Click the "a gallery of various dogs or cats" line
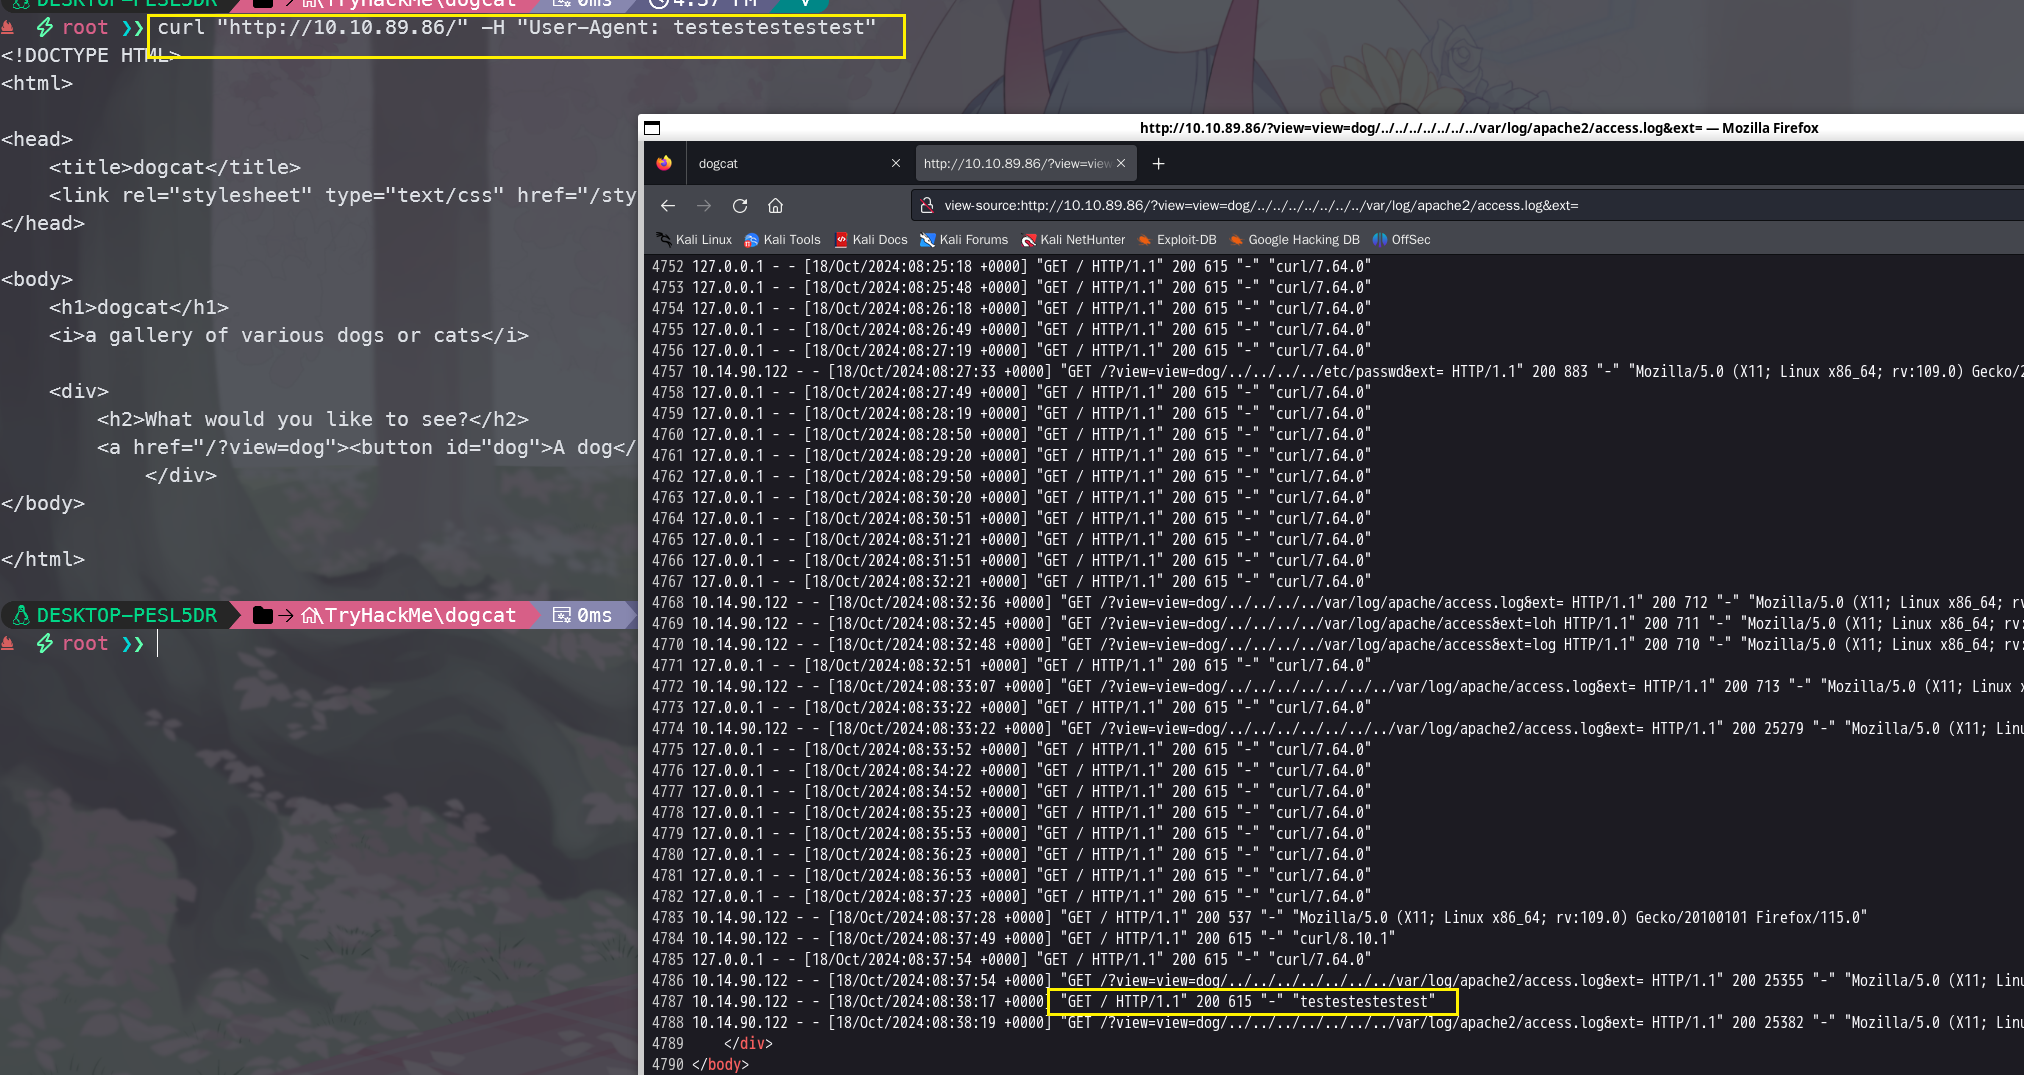The image size is (2024, 1075). (x=289, y=336)
